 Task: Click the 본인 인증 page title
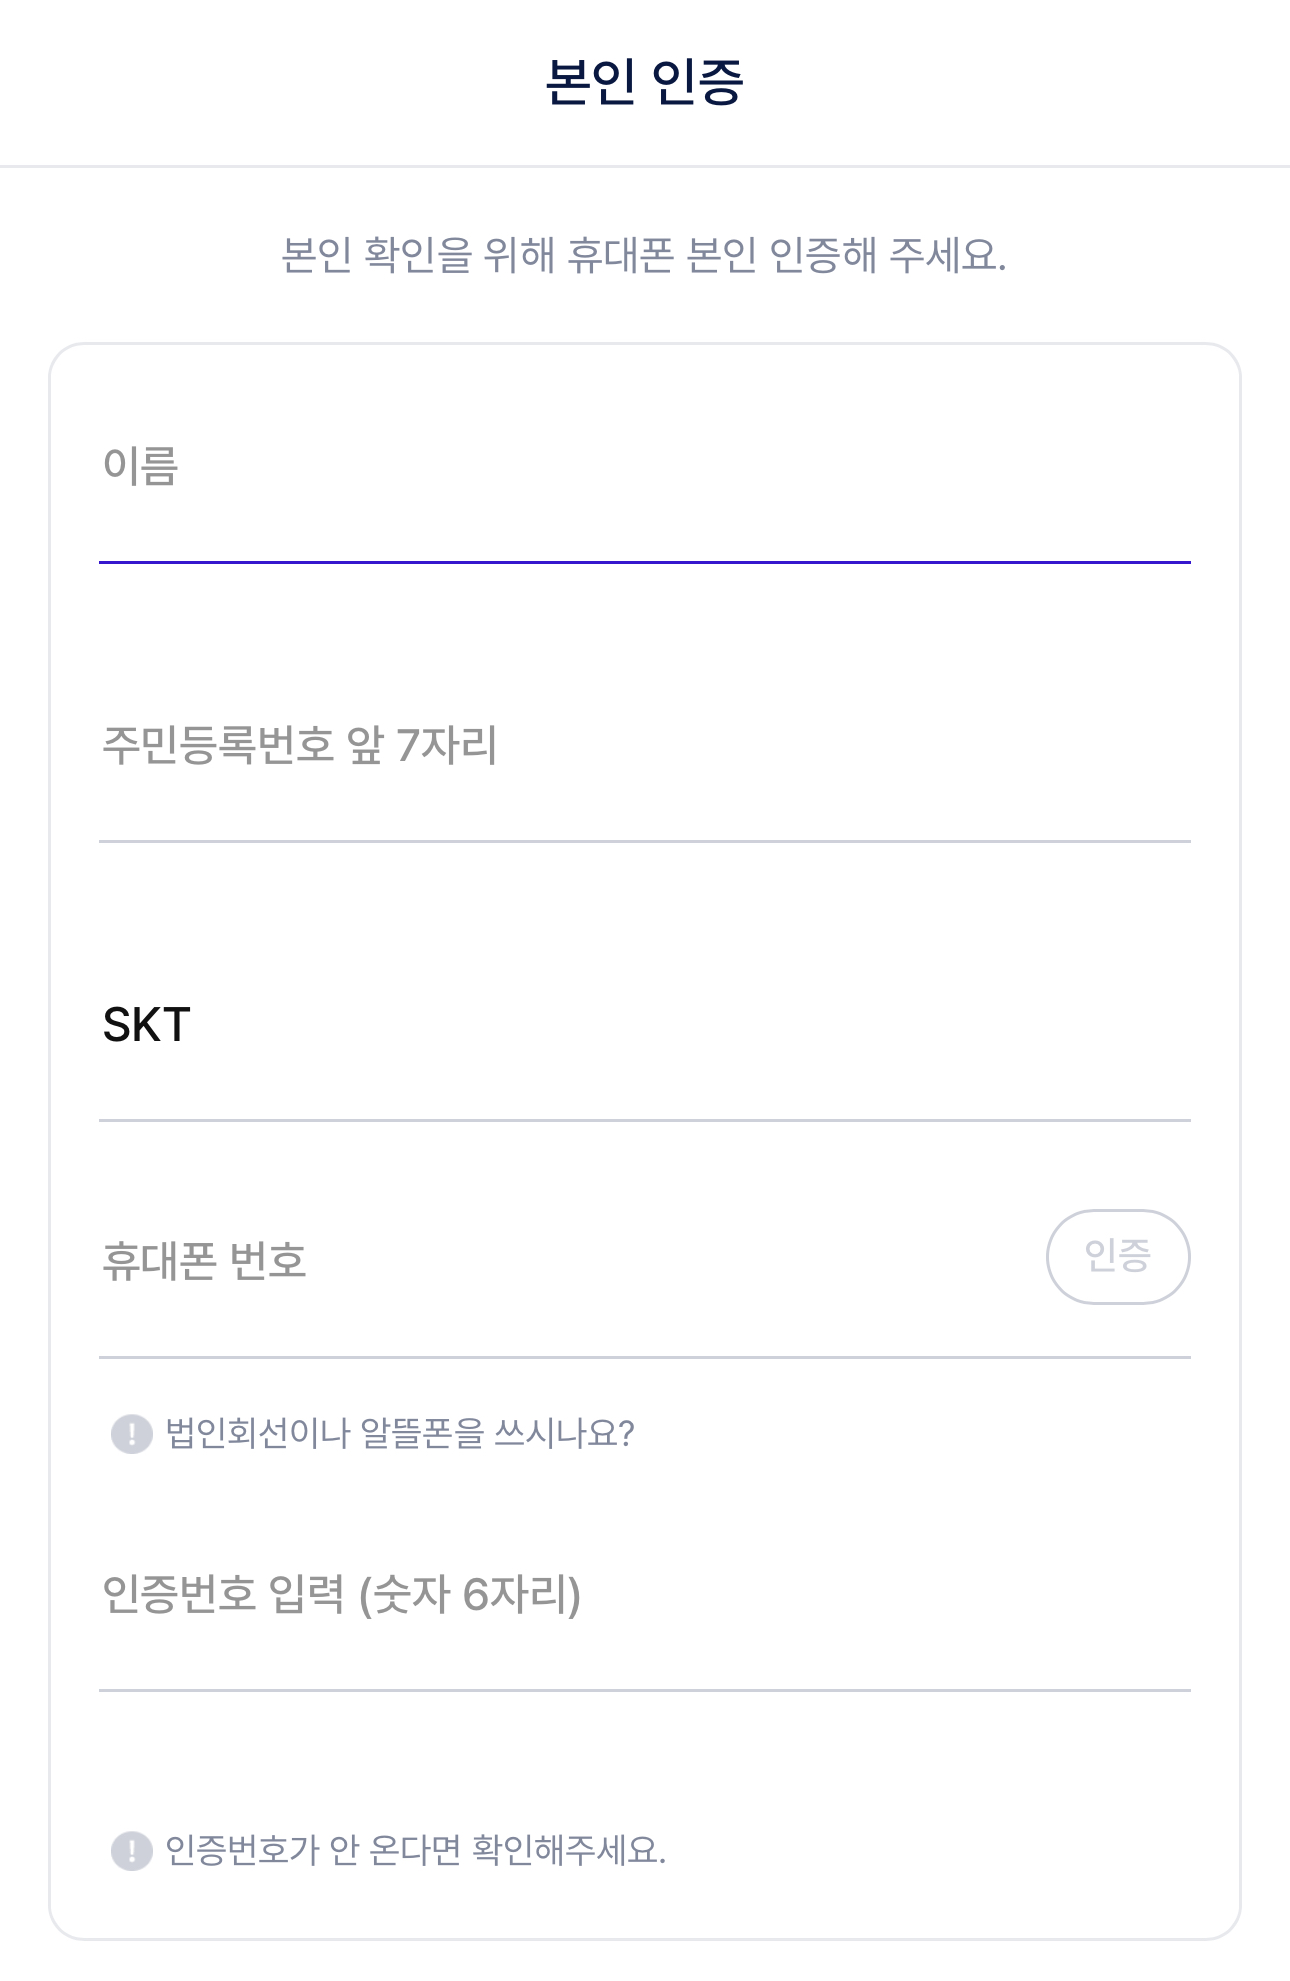[x=645, y=81]
